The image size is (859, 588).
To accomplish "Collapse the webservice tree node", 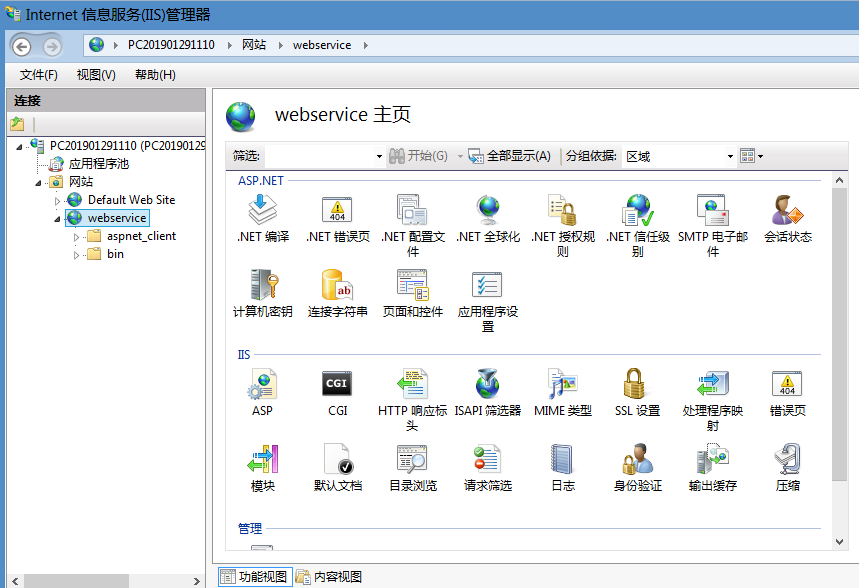I will click(x=58, y=219).
